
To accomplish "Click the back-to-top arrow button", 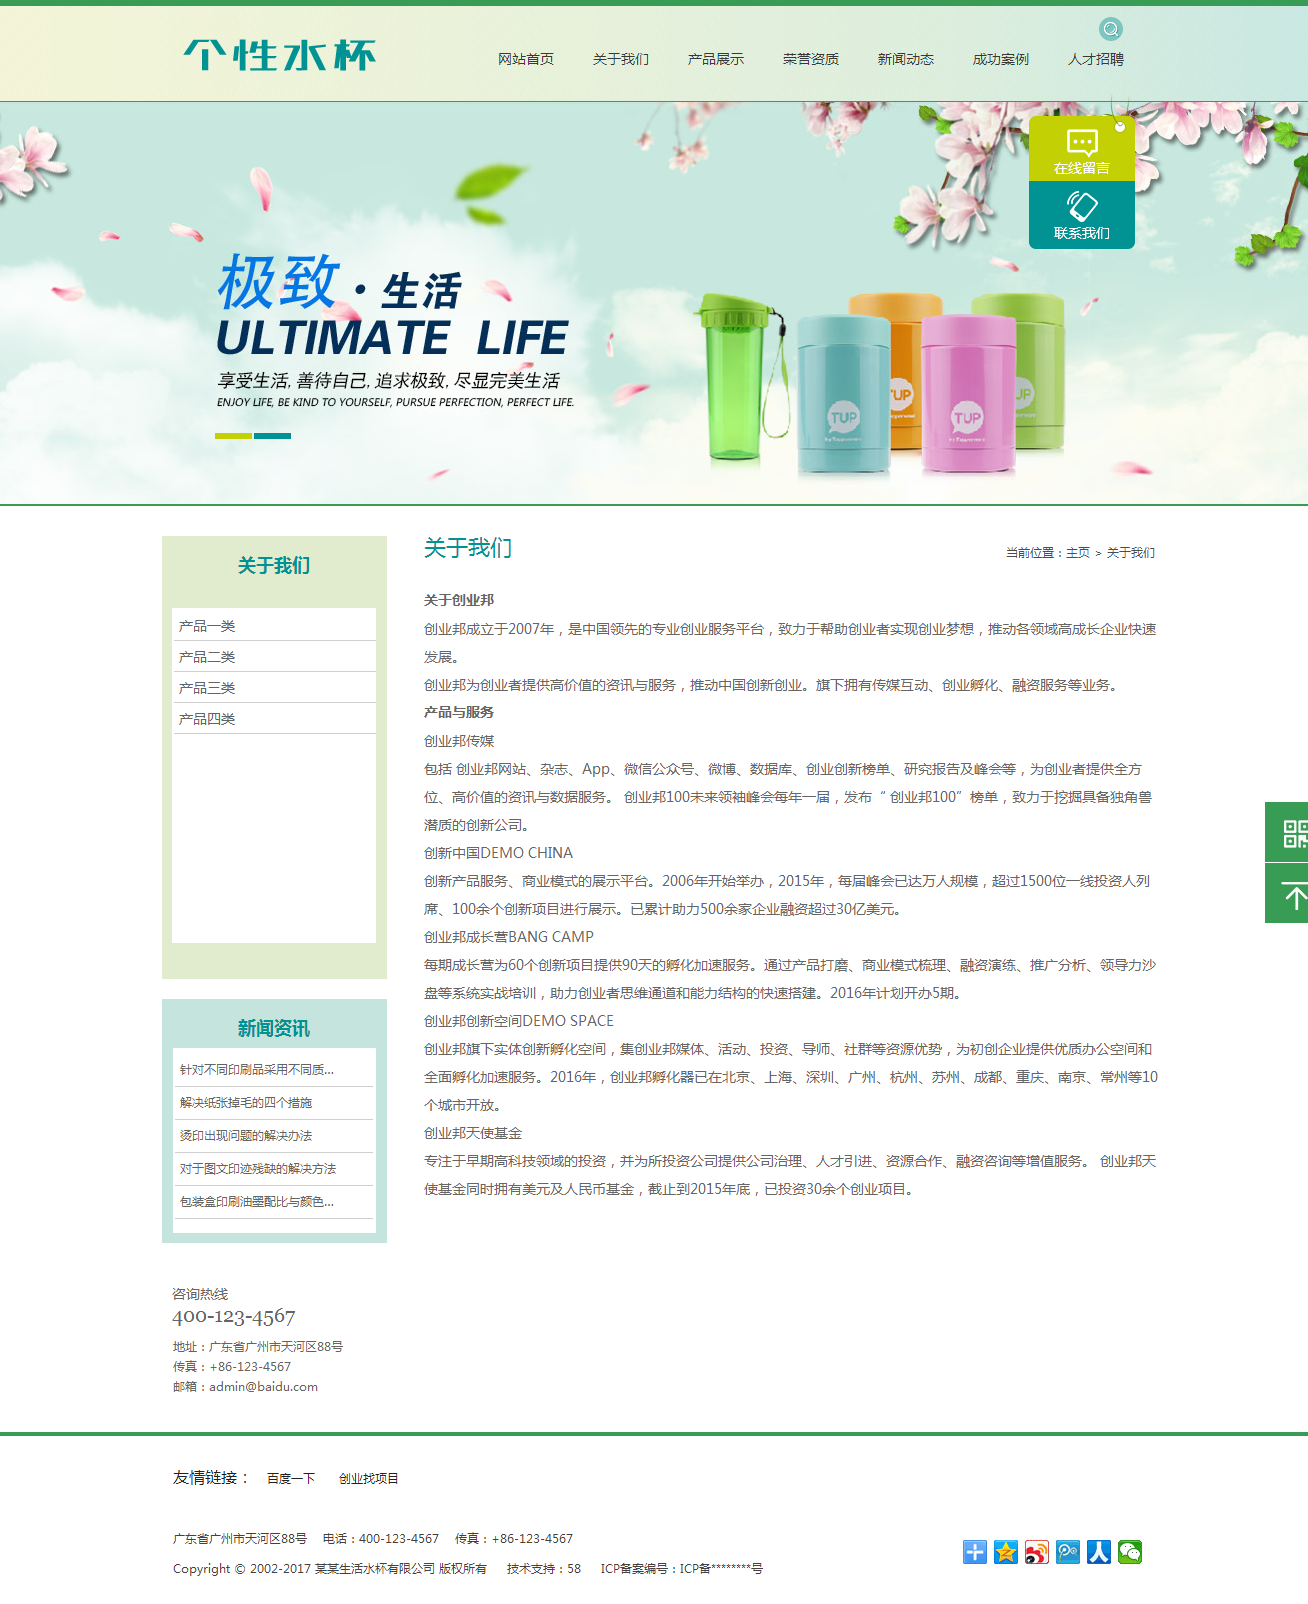I will (1291, 895).
